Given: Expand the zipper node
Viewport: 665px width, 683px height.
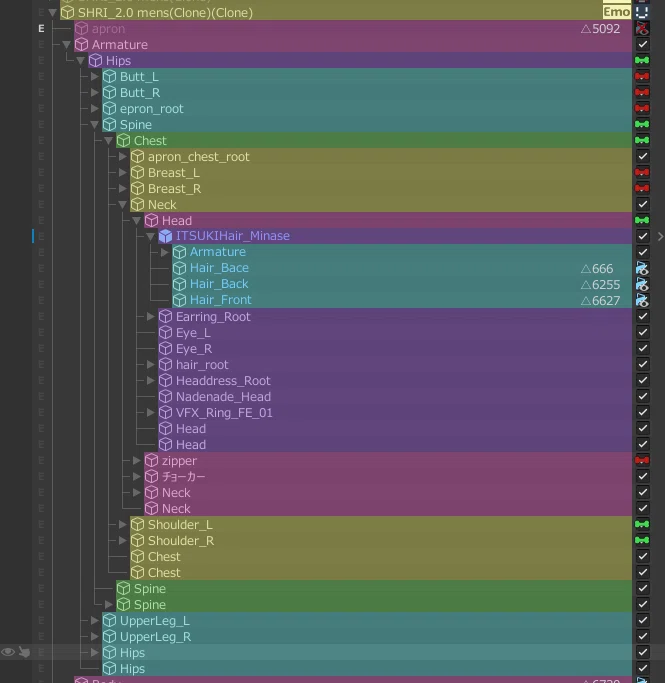Looking at the screenshot, I should click(136, 460).
